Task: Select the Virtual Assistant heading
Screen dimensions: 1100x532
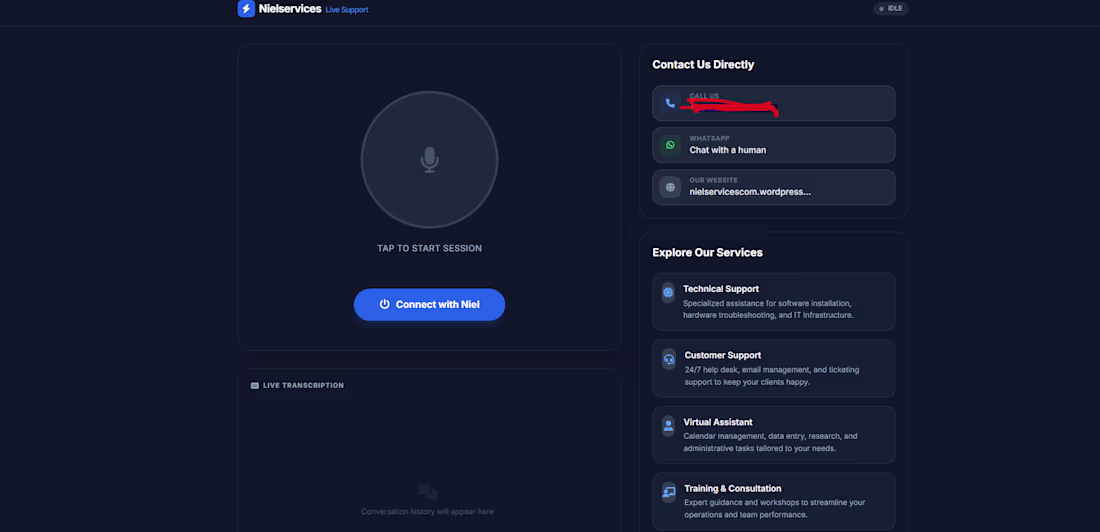Action: tap(718, 423)
